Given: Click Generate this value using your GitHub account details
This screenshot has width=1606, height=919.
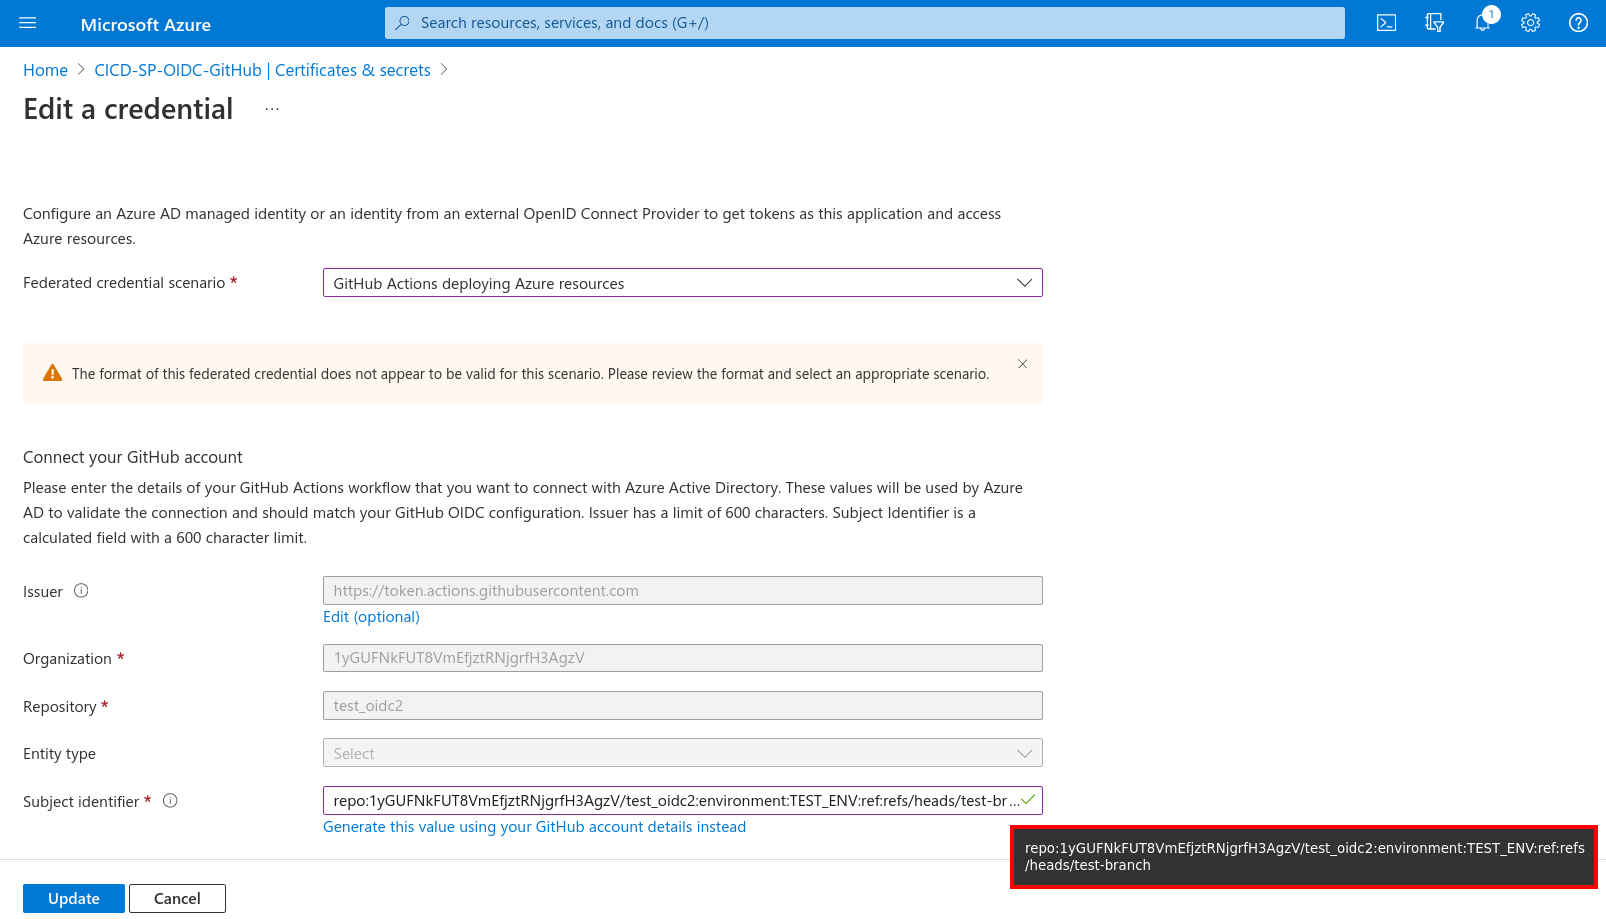Looking at the screenshot, I should 534,827.
